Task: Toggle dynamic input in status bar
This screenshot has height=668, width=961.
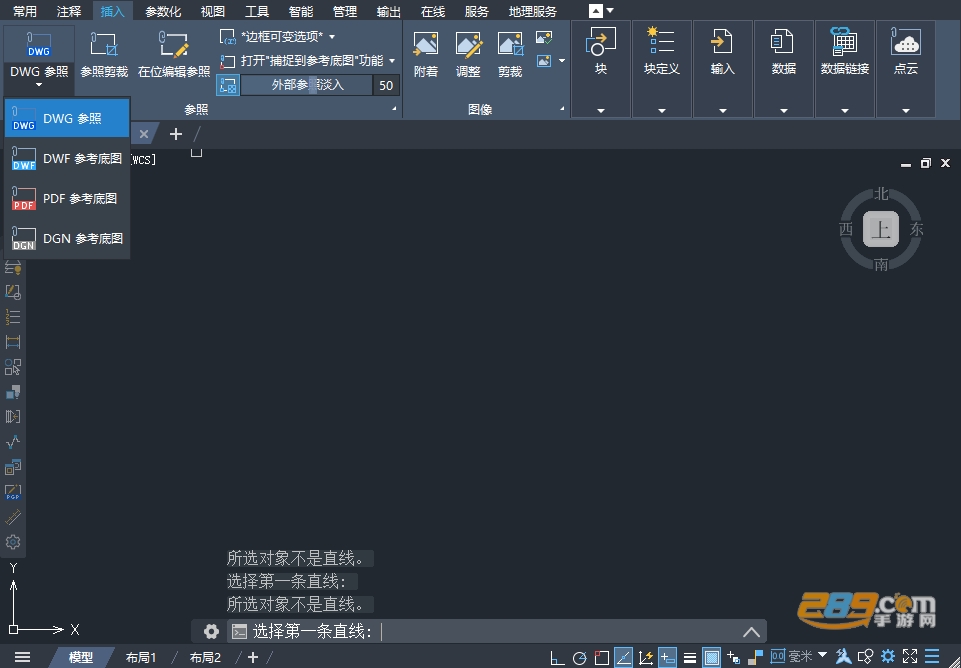Action: tap(667, 658)
